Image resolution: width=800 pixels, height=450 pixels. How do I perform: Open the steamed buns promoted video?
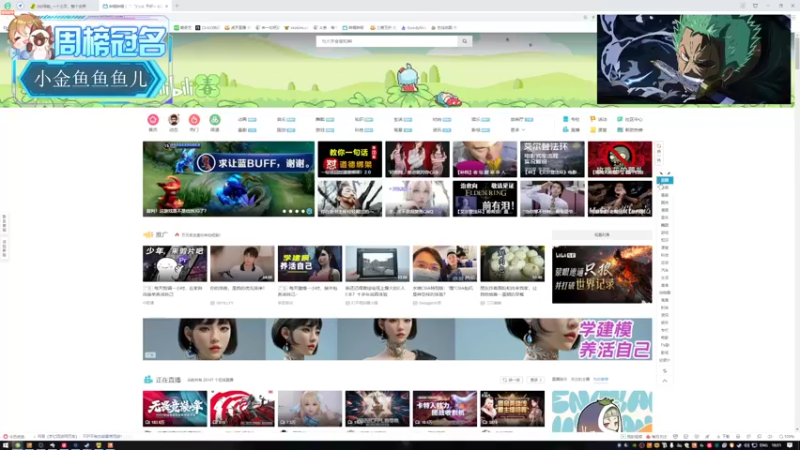point(512,264)
